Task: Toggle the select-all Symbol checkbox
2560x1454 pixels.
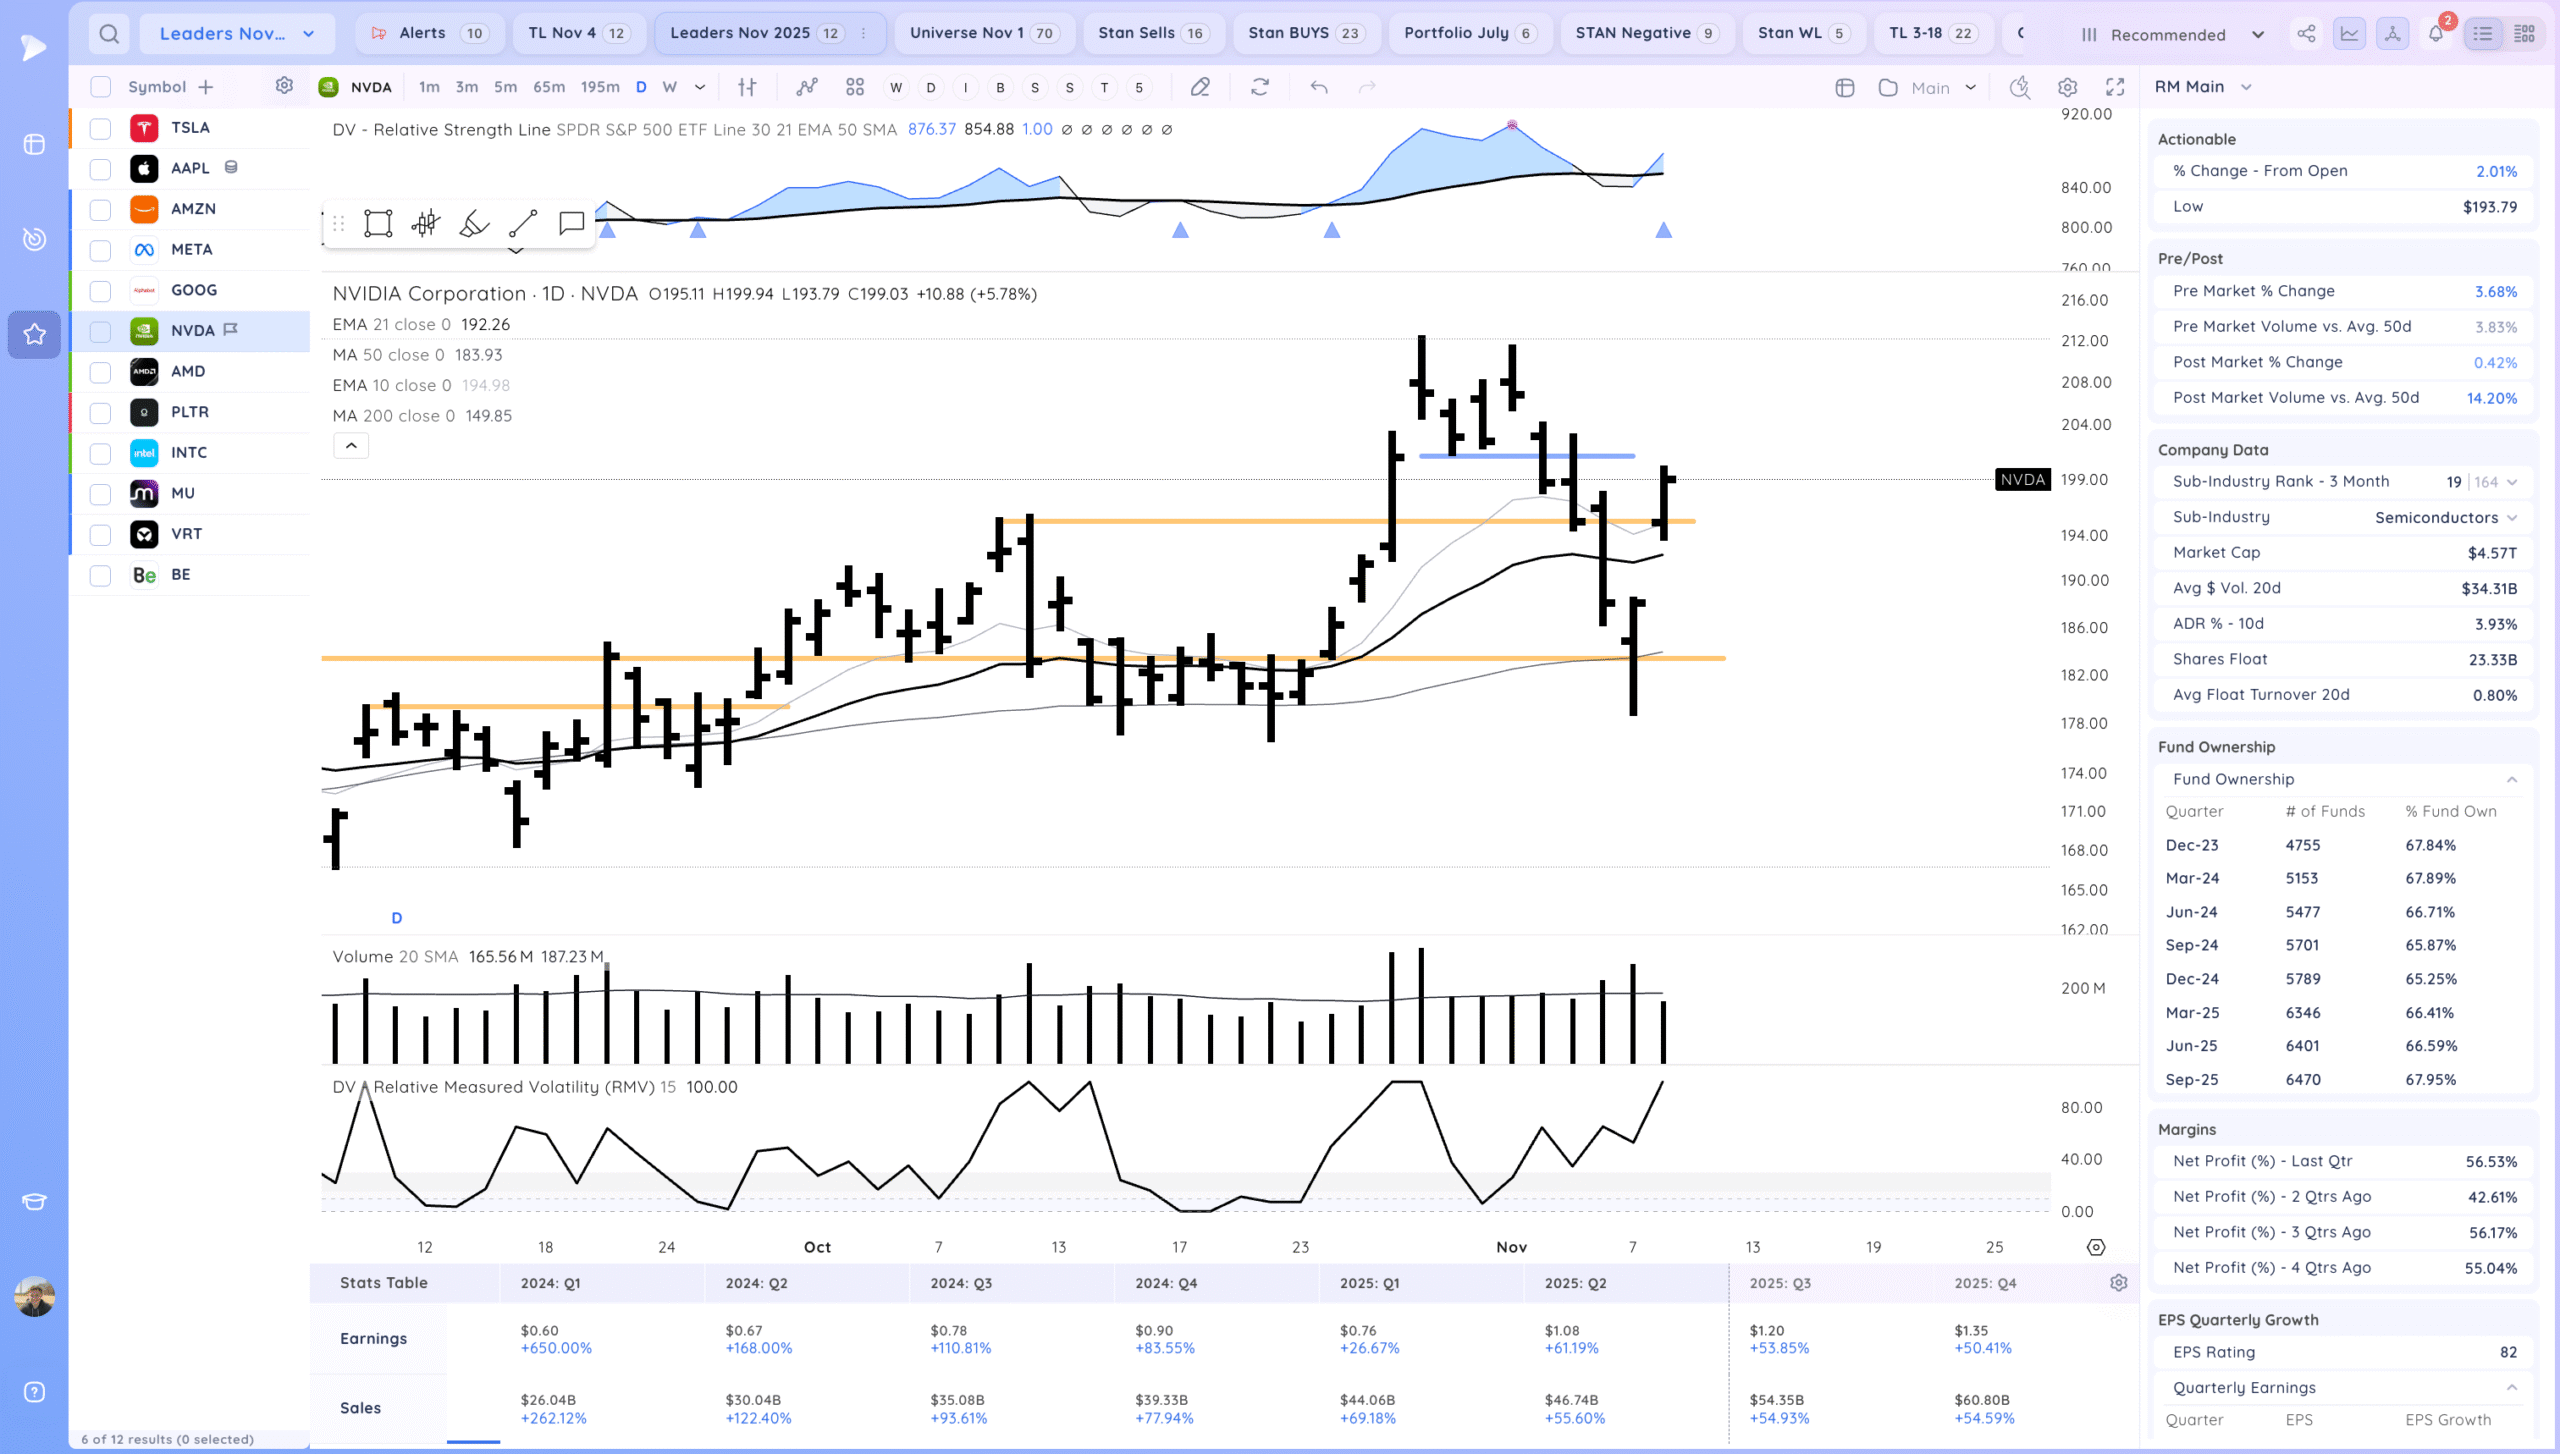Action: 100,87
